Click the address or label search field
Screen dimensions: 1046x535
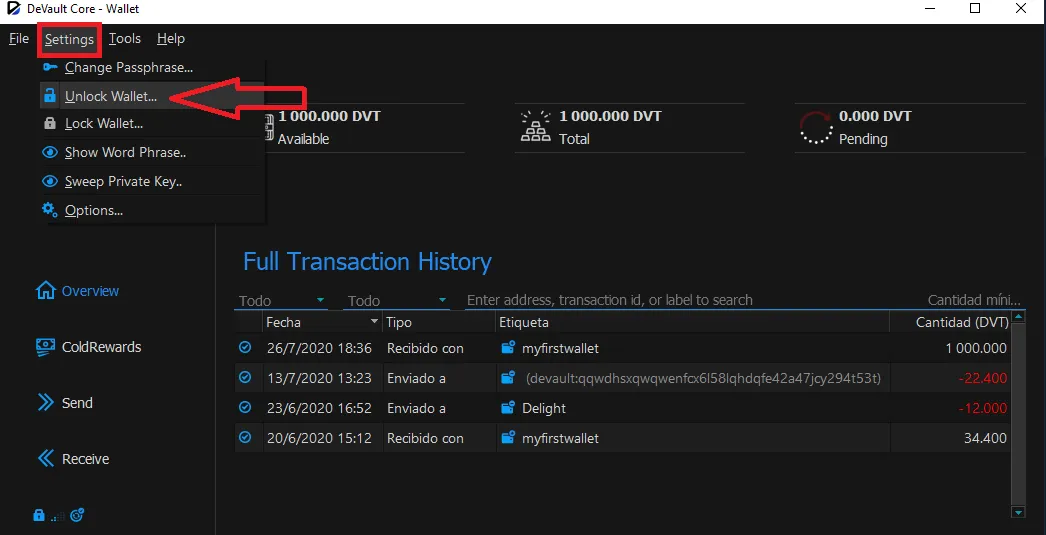pos(690,300)
